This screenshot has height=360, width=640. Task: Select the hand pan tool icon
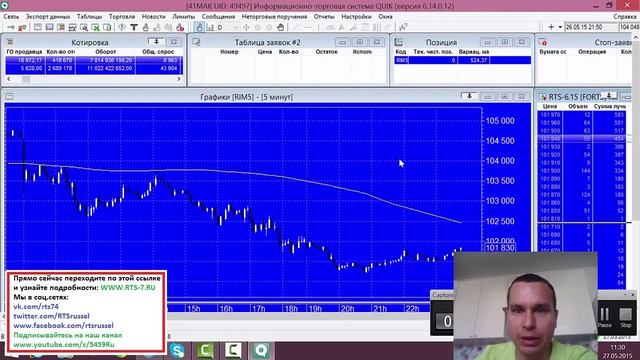[280, 27]
